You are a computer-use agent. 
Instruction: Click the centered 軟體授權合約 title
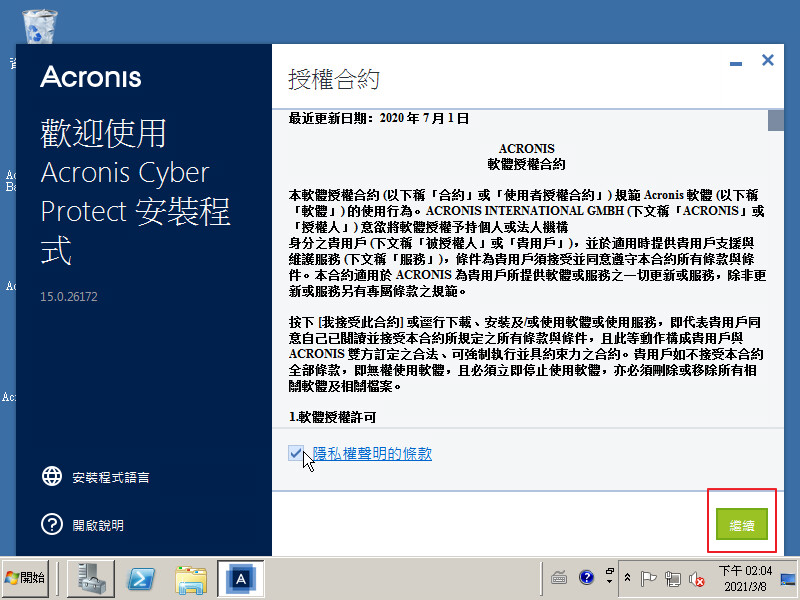click(x=527, y=164)
